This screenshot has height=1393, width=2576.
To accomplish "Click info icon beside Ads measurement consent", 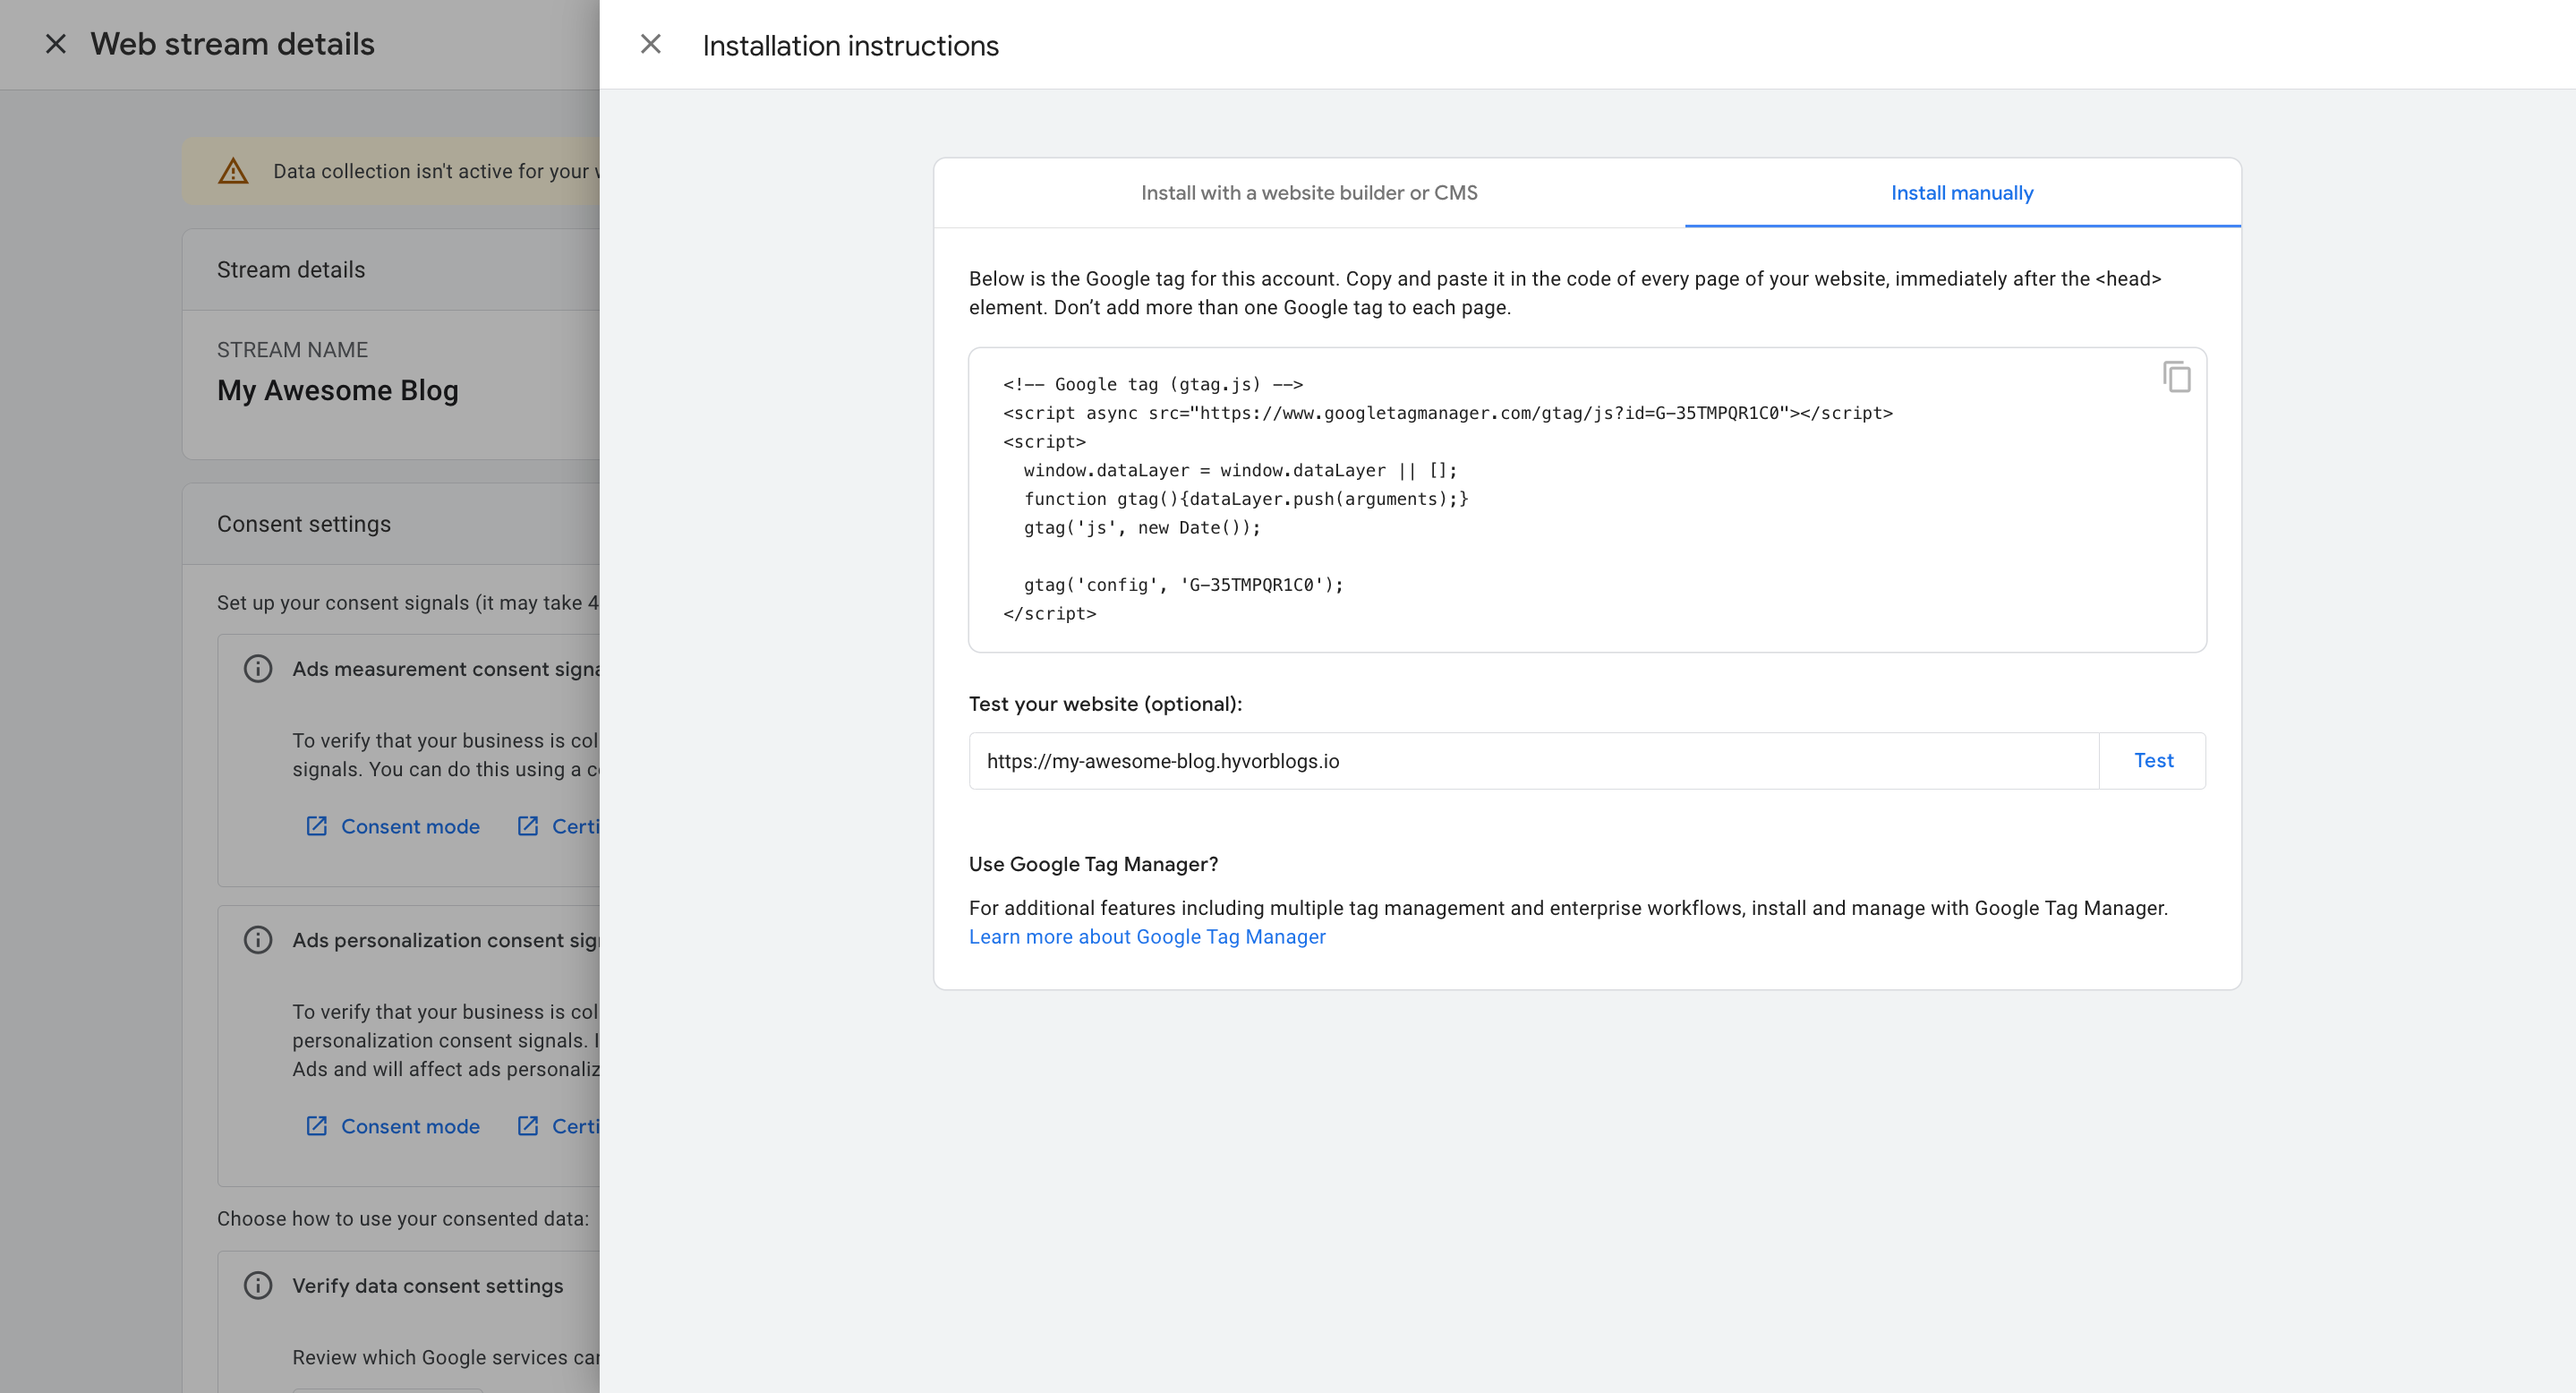I will click(x=258, y=668).
